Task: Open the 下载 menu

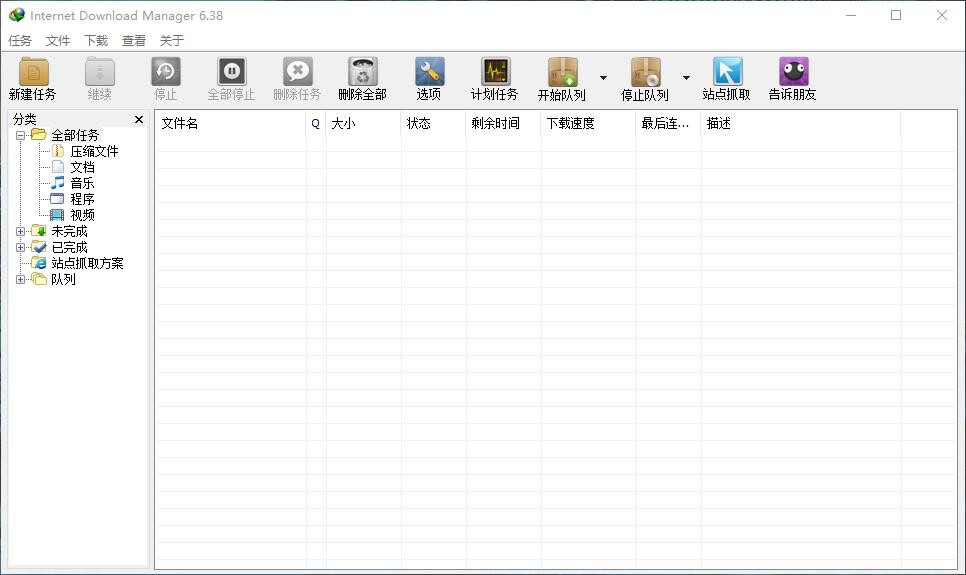Action: pos(96,41)
